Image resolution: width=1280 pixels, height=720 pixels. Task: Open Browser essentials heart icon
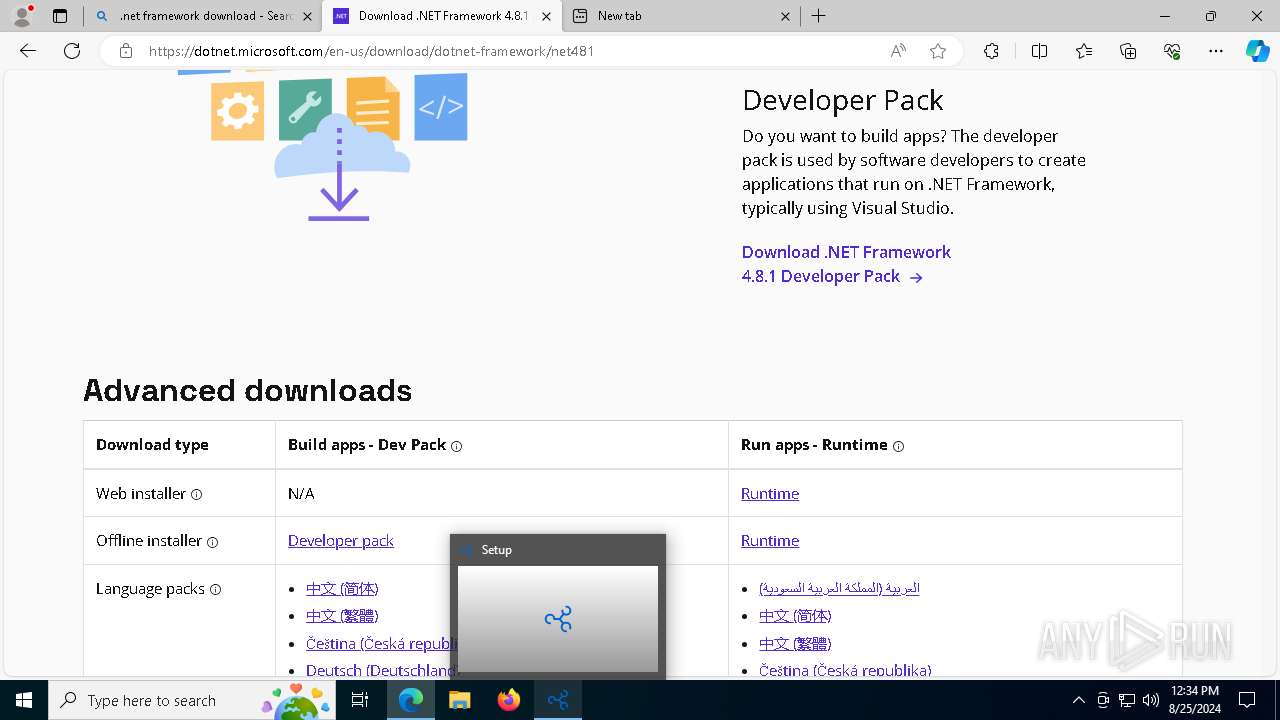(x=1172, y=51)
